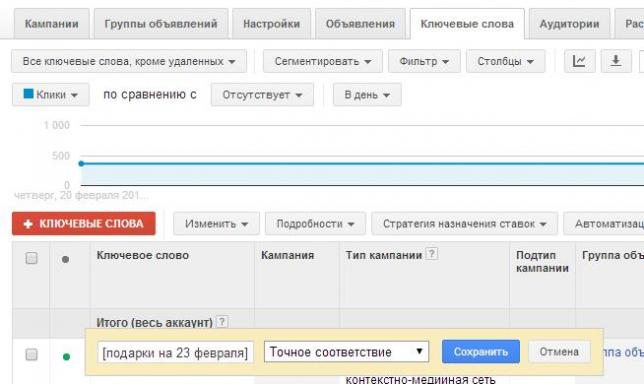Switch to the Кампании tab
This screenshot has height=384, width=644.
52,24
